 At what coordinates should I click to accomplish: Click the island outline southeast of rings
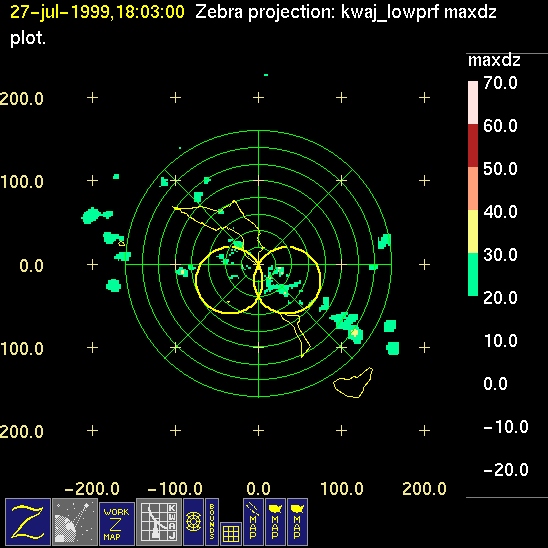coord(353,383)
